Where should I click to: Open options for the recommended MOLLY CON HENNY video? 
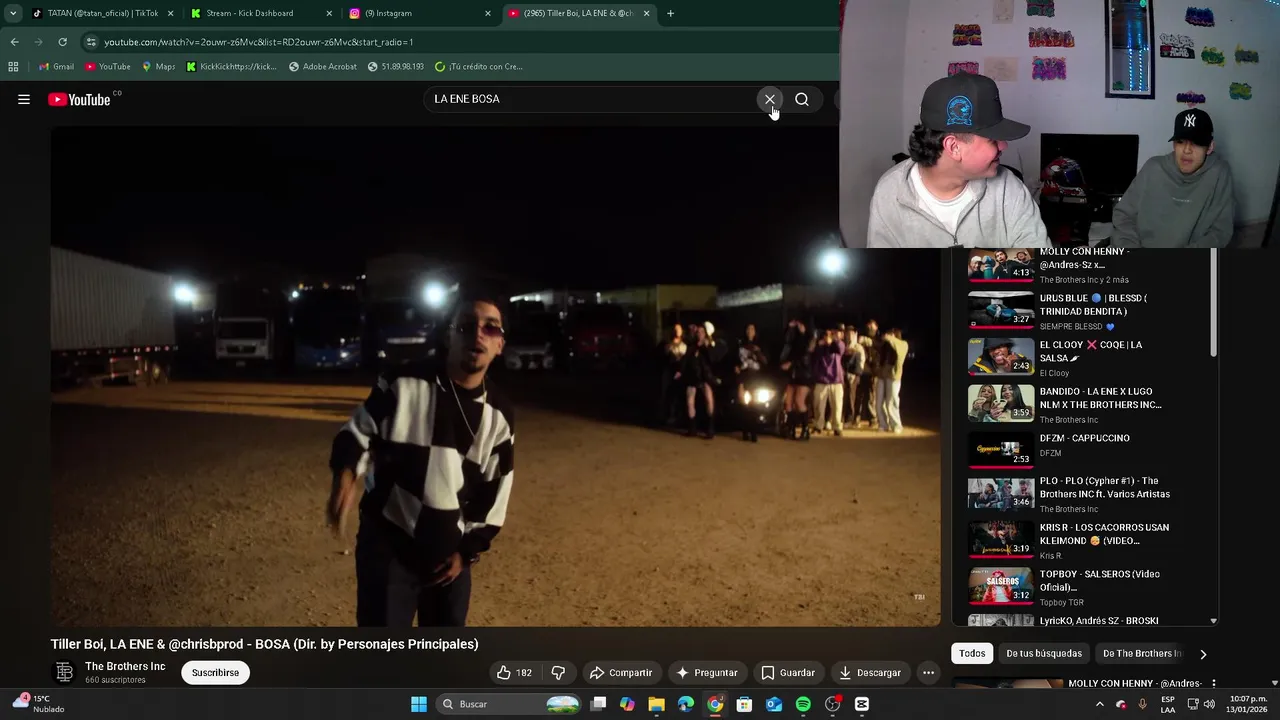(x=1213, y=684)
